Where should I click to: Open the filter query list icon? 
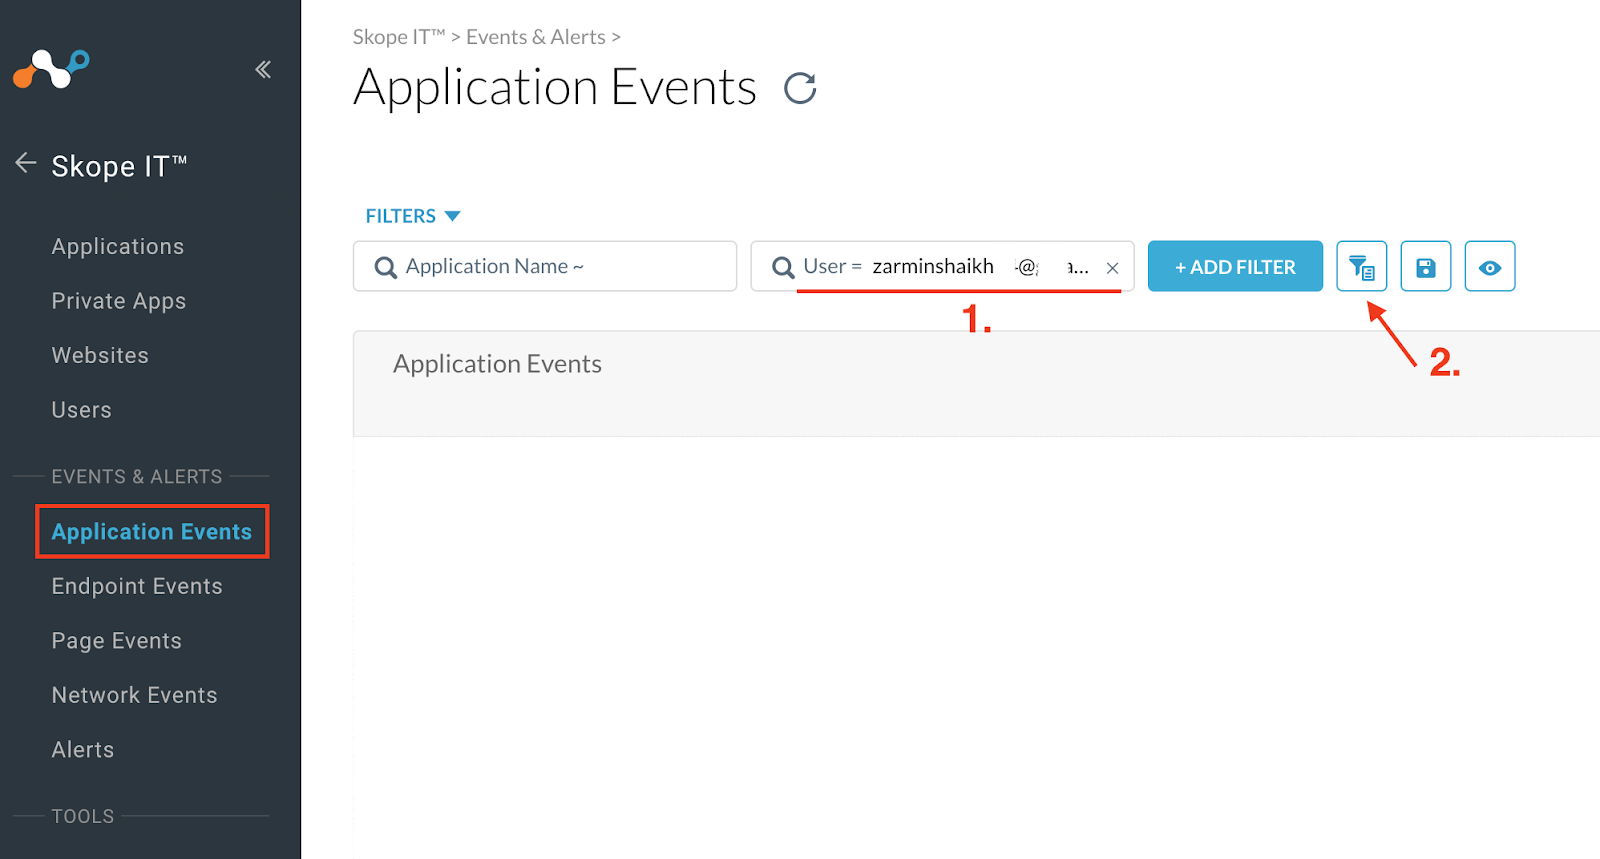[1361, 266]
